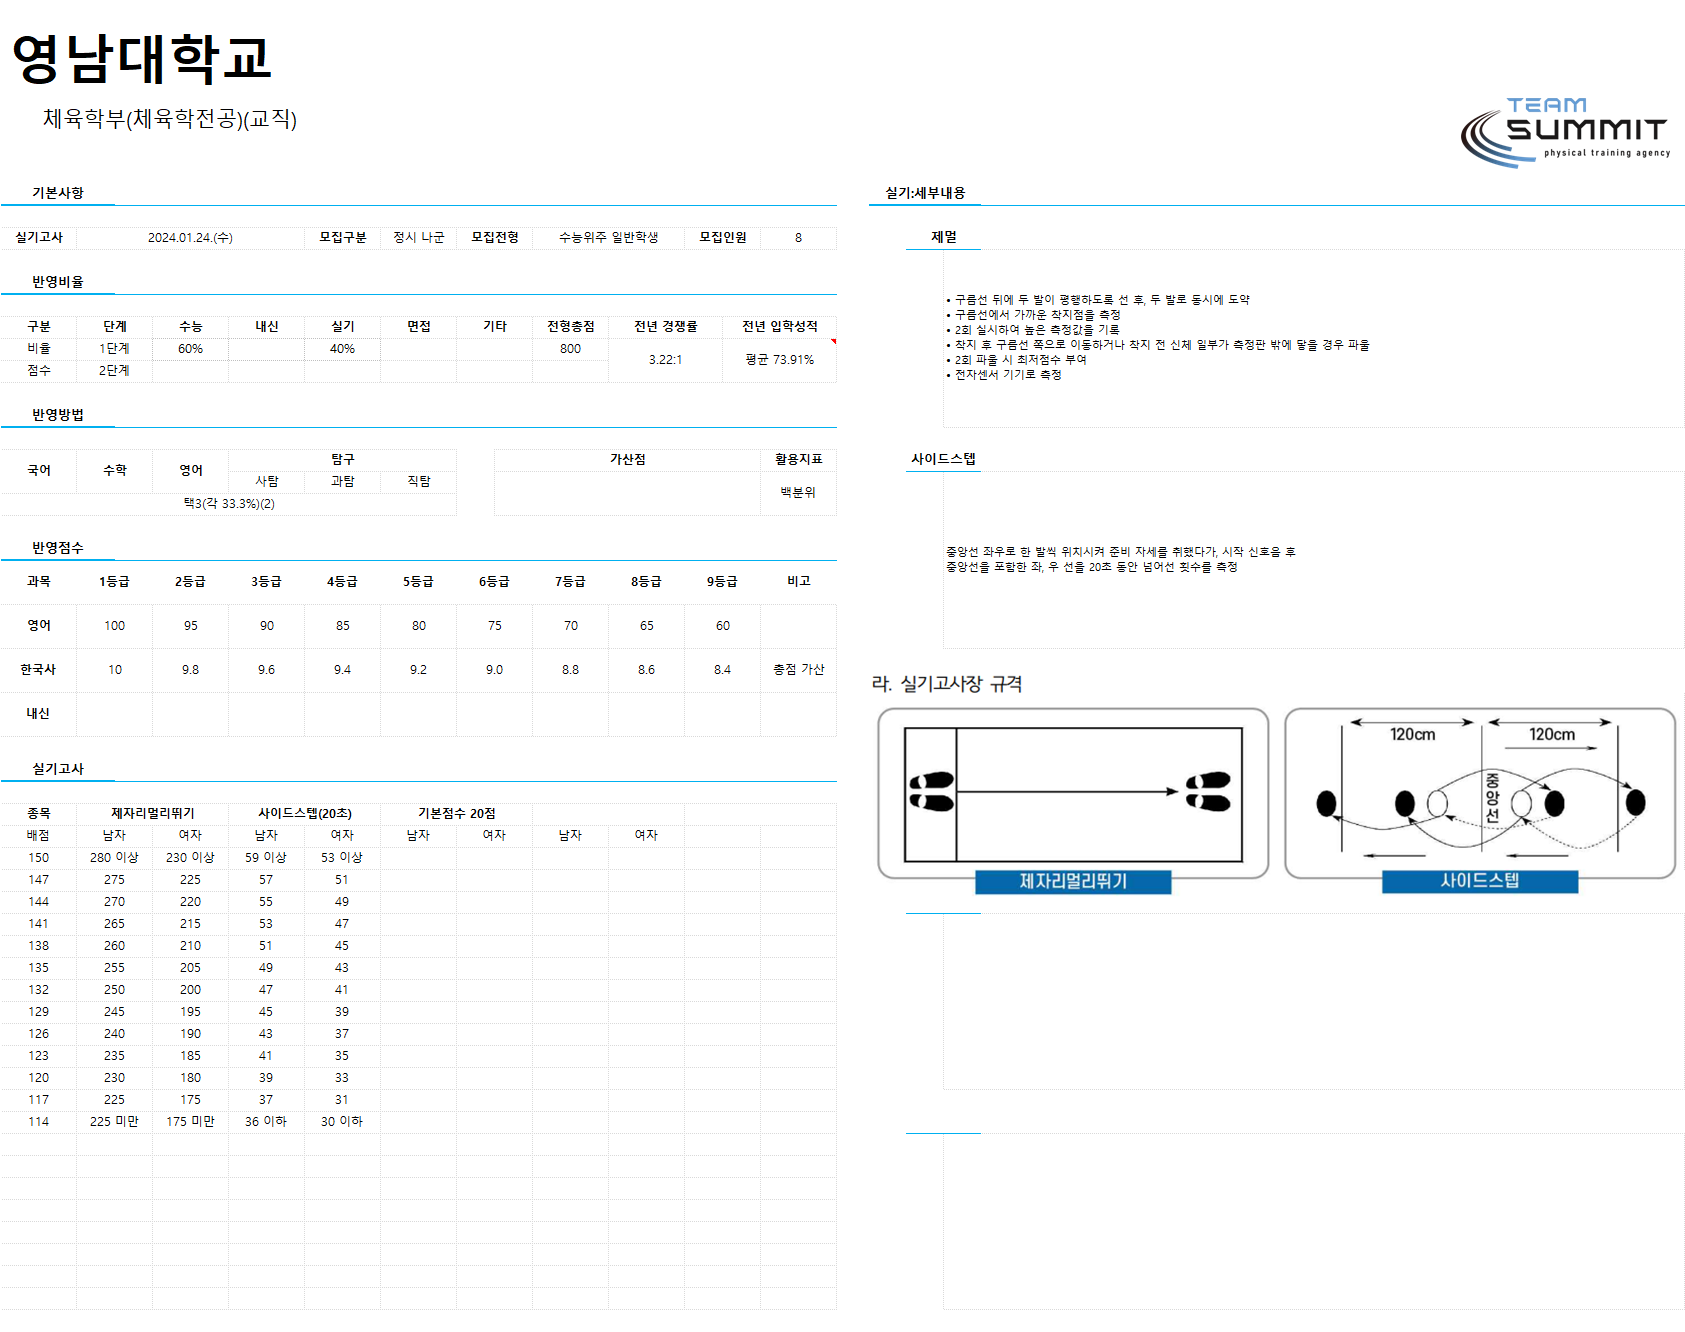Select the exam date cell 2024.01.24.(수)

point(190,238)
